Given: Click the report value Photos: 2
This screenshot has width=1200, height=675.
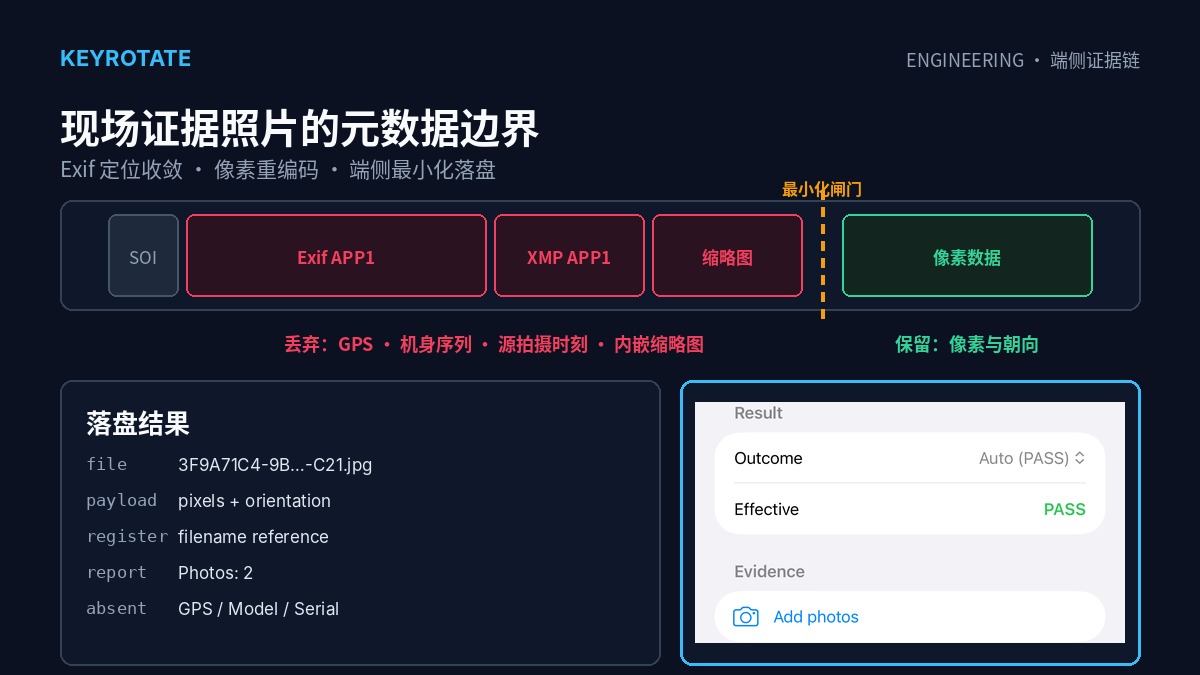Looking at the screenshot, I should 215,573.
